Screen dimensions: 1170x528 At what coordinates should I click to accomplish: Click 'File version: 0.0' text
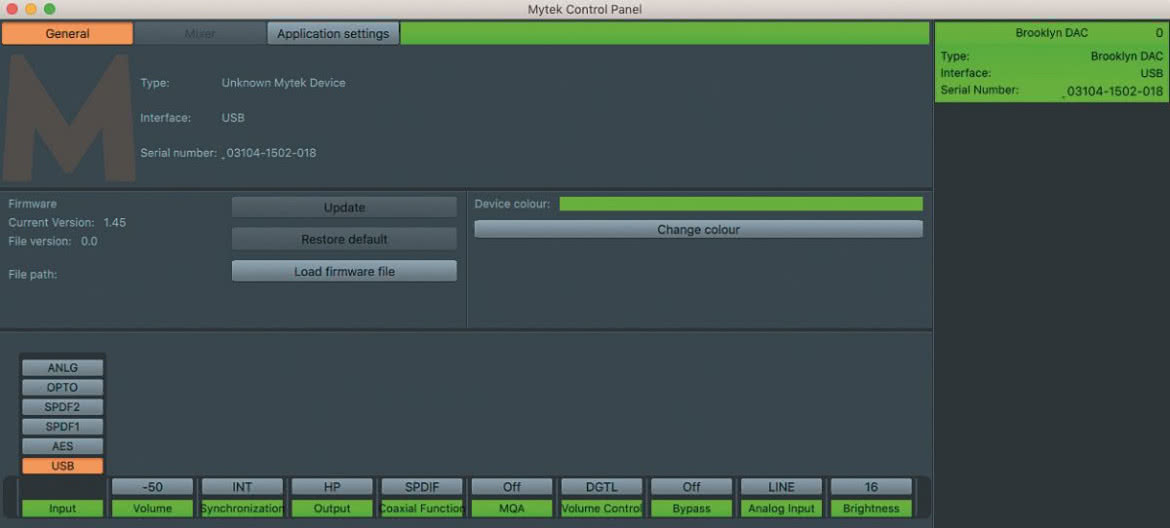[53, 242]
